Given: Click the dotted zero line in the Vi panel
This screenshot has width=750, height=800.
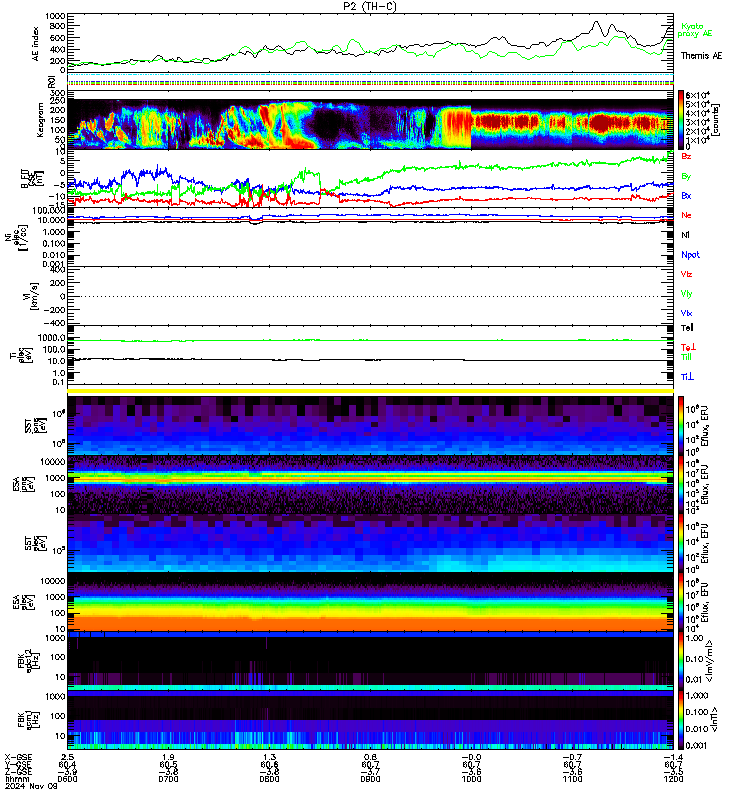Looking at the screenshot, I should pos(370,296).
